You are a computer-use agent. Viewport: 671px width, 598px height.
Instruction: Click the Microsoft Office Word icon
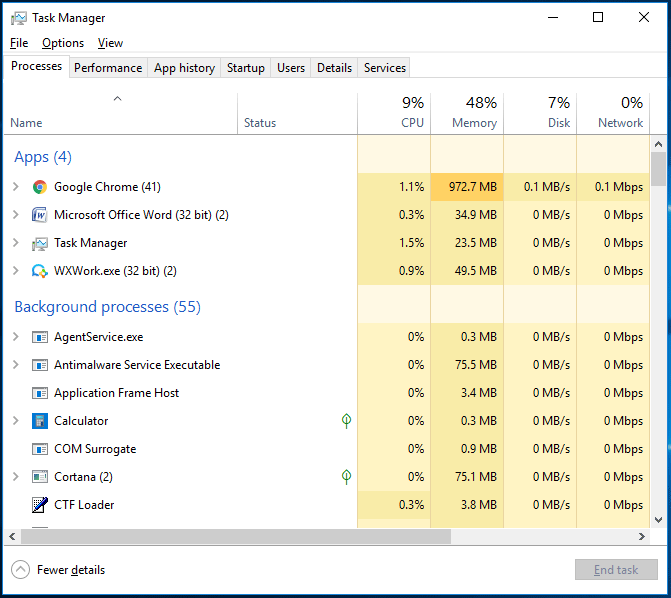click(x=40, y=215)
